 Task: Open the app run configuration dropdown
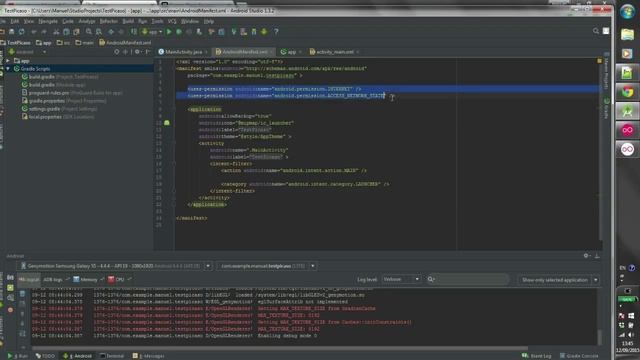pos(152,31)
